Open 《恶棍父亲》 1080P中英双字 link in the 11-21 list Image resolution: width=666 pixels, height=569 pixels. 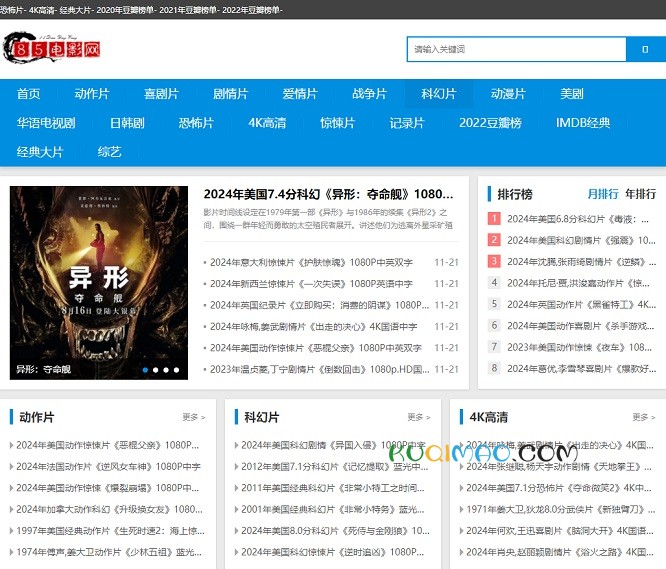316,348
